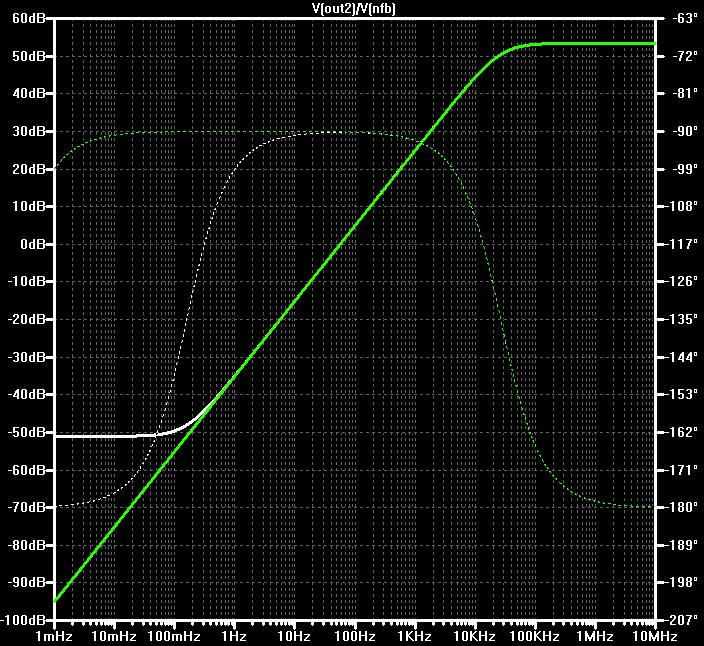
Task: Click the -207° phase axis label
Action: point(682,620)
